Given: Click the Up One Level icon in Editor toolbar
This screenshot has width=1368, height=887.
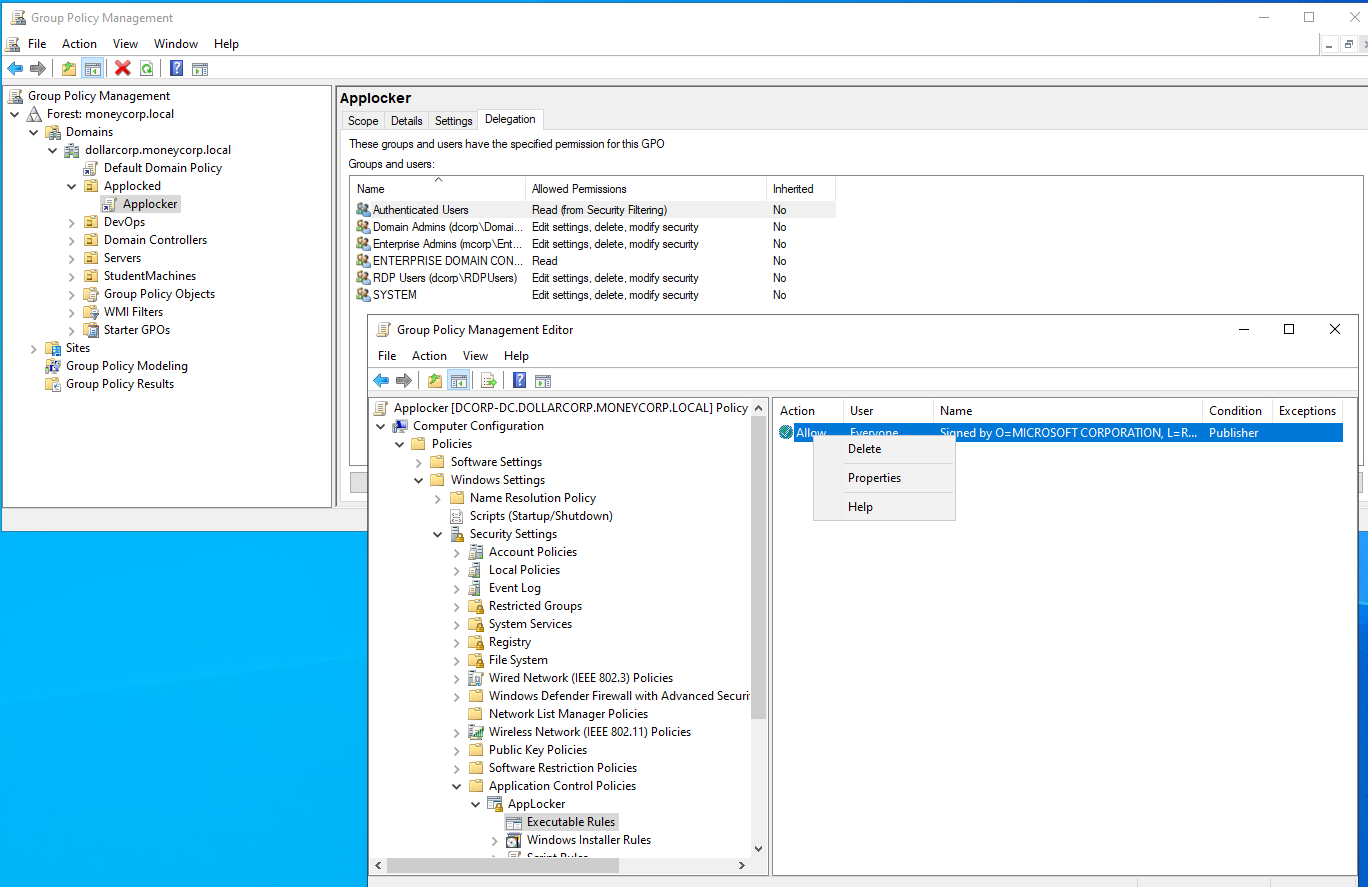Looking at the screenshot, I should 434,380.
